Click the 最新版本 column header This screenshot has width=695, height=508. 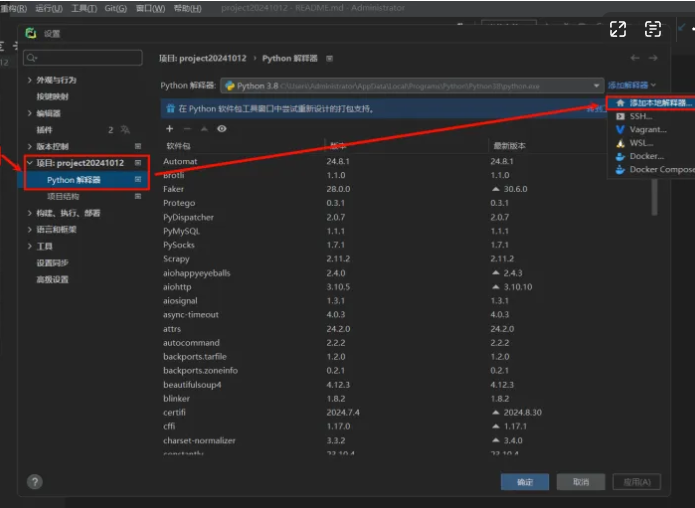(x=509, y=146)
